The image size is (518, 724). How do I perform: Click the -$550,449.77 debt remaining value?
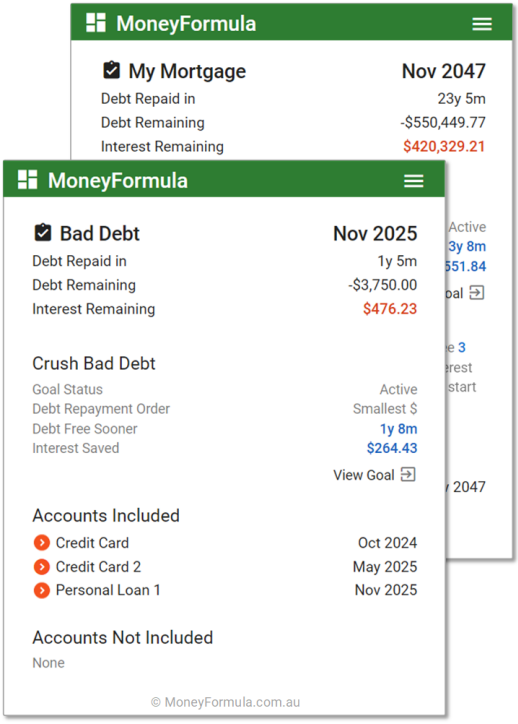pos(443,122)
